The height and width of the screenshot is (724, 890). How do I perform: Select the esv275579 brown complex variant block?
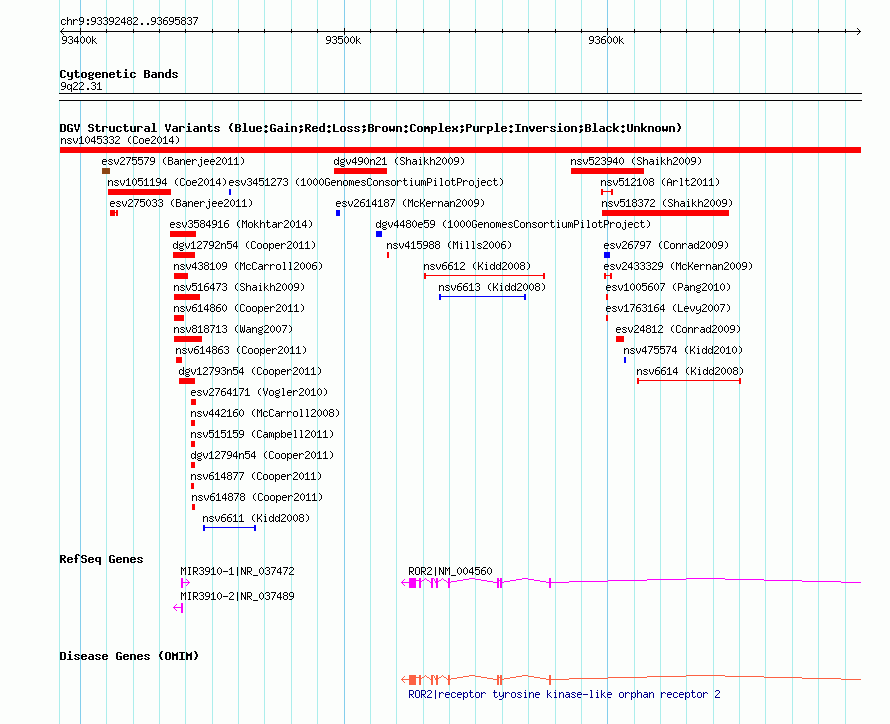pos(106,171)
